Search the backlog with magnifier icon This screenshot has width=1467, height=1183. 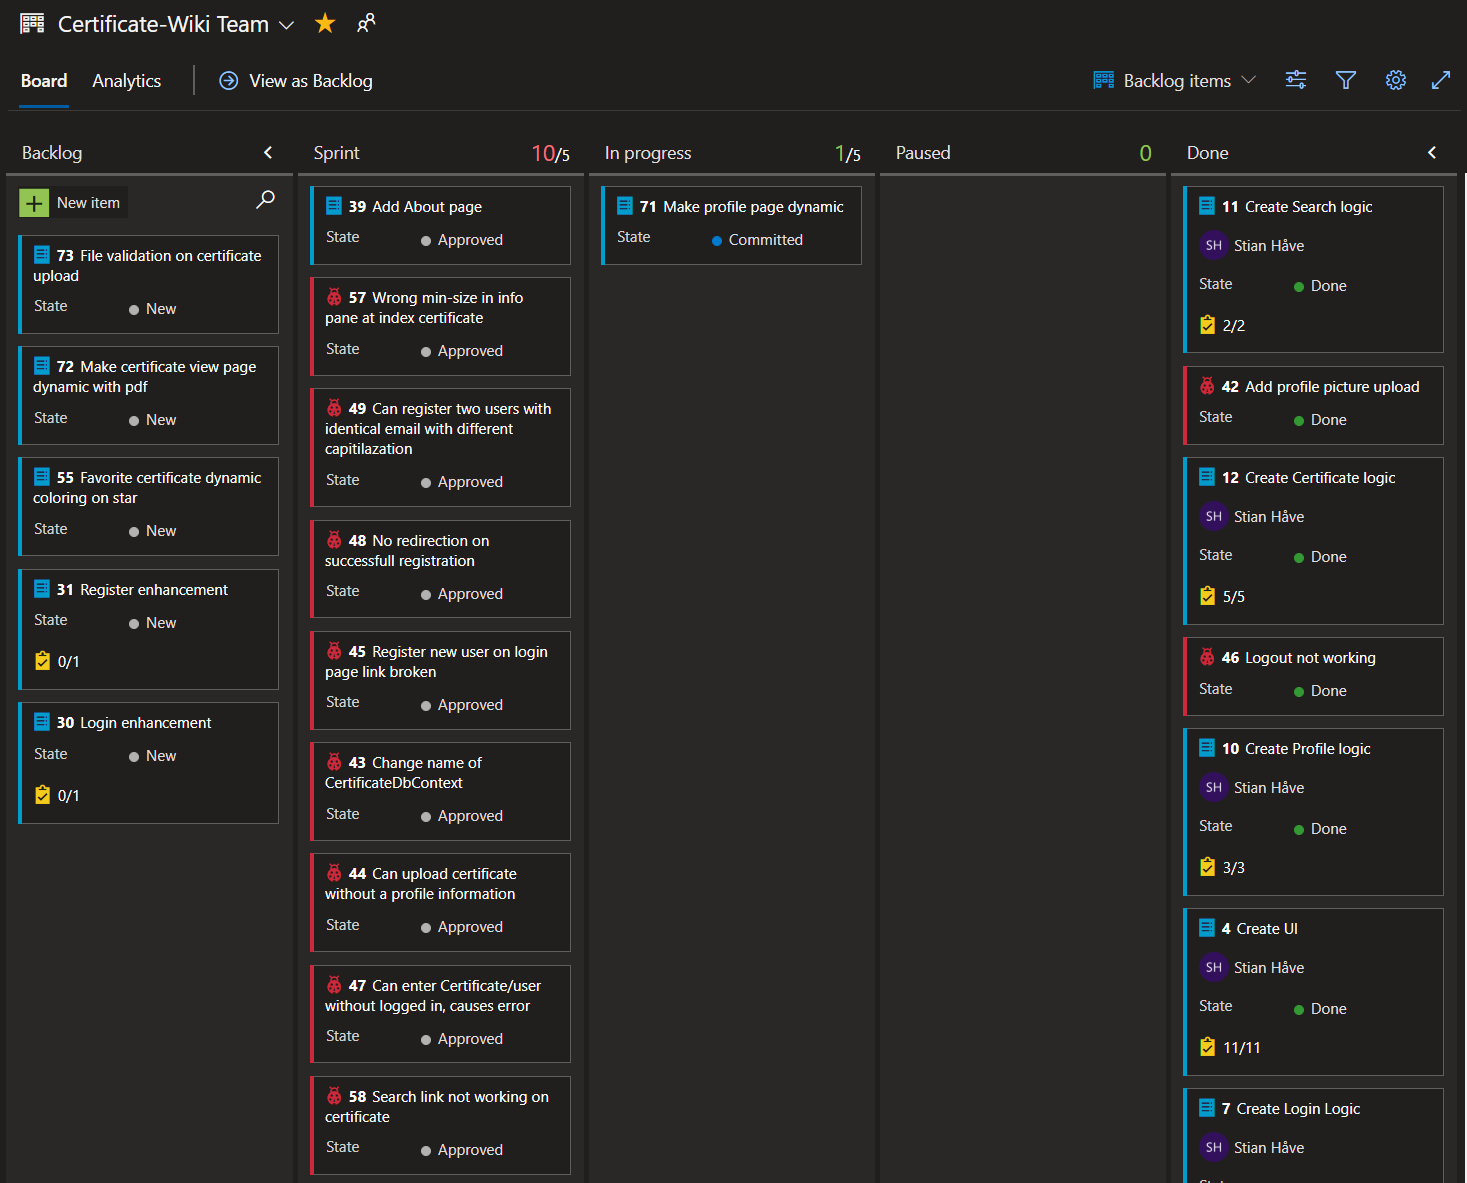coord(265,200)
